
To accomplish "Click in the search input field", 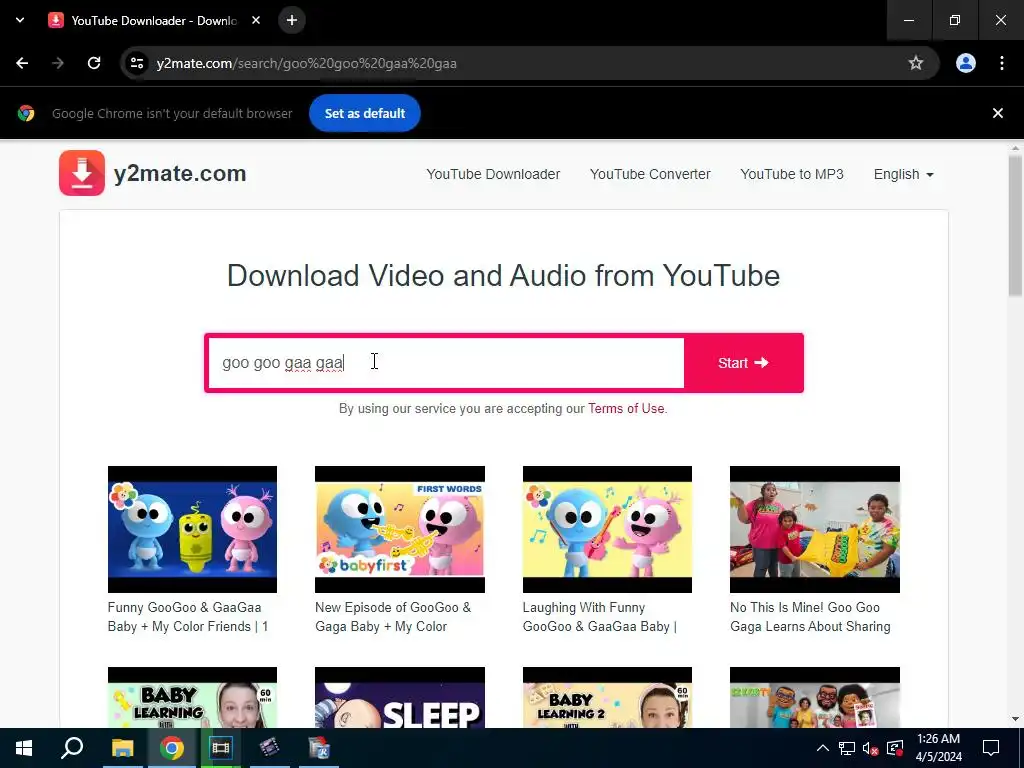I will [x=446, y=363].
